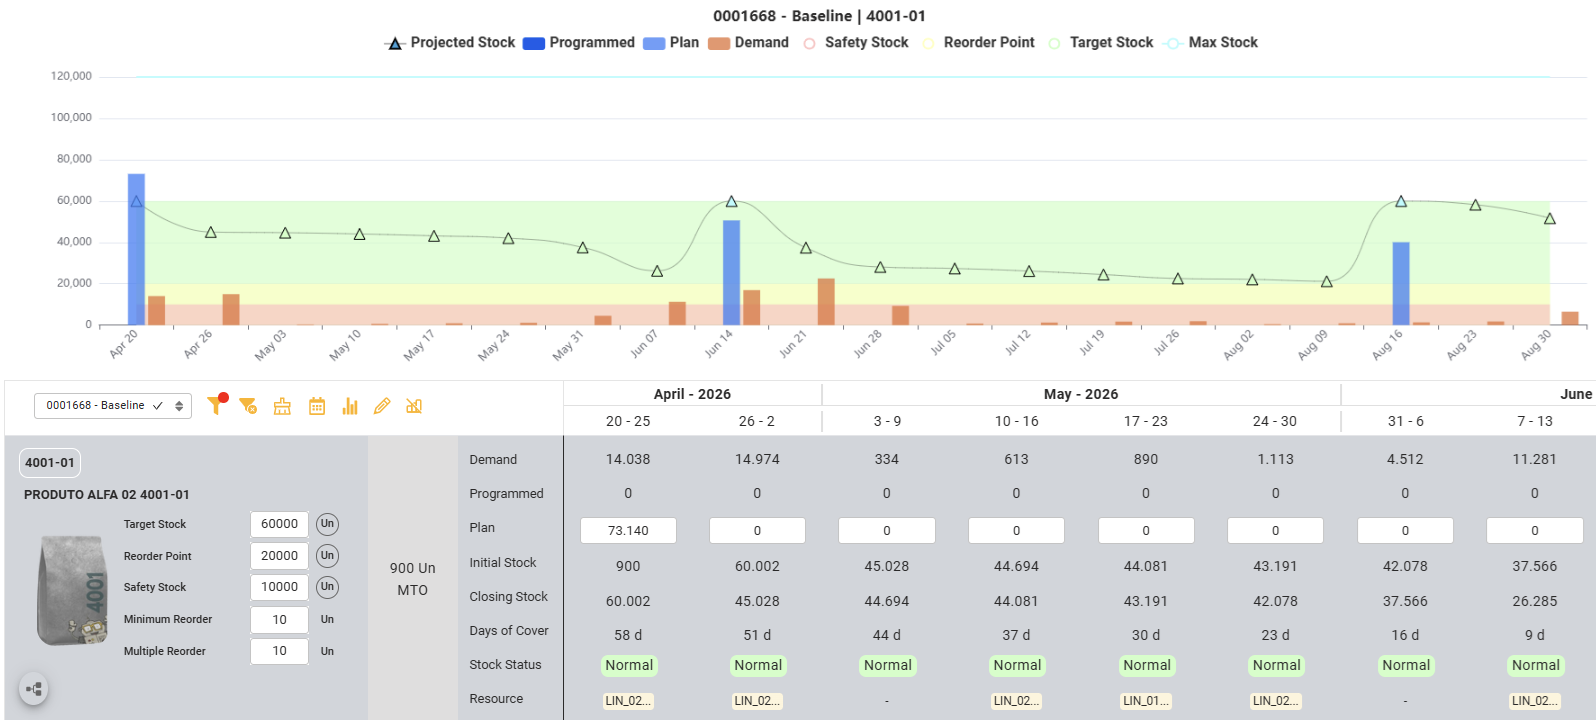Open the calendar icon in toolbar
The height and width of the screenshot is (720, 1596).
click(x=317, y=406)
